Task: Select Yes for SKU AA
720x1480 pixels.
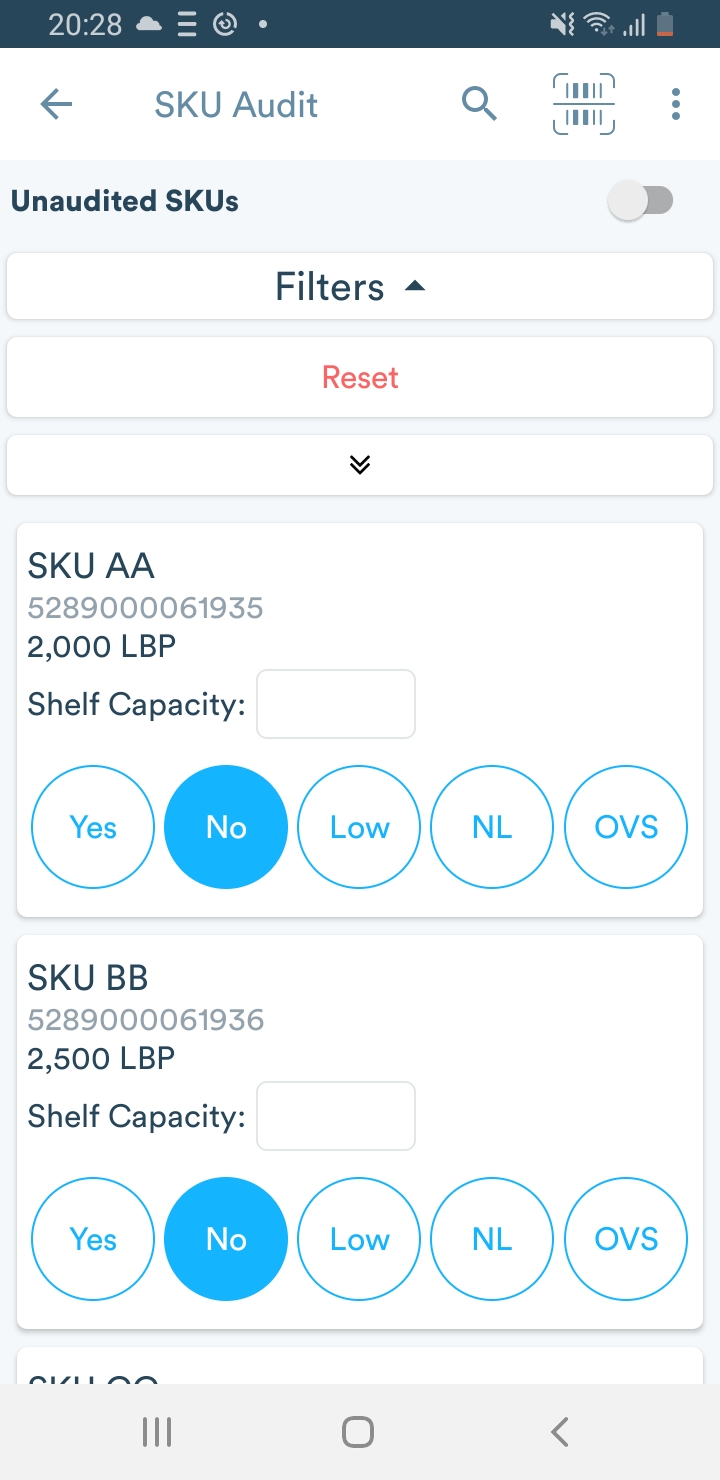Action: click(93, 827)
